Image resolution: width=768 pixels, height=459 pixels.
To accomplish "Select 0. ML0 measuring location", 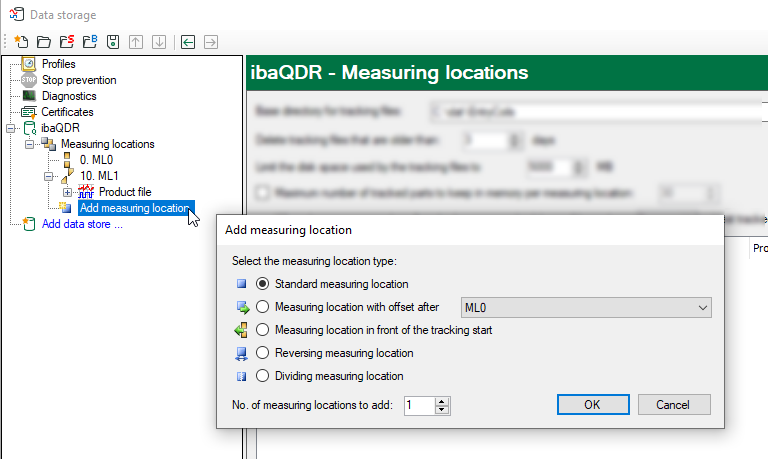I will [x=96, y=160].
